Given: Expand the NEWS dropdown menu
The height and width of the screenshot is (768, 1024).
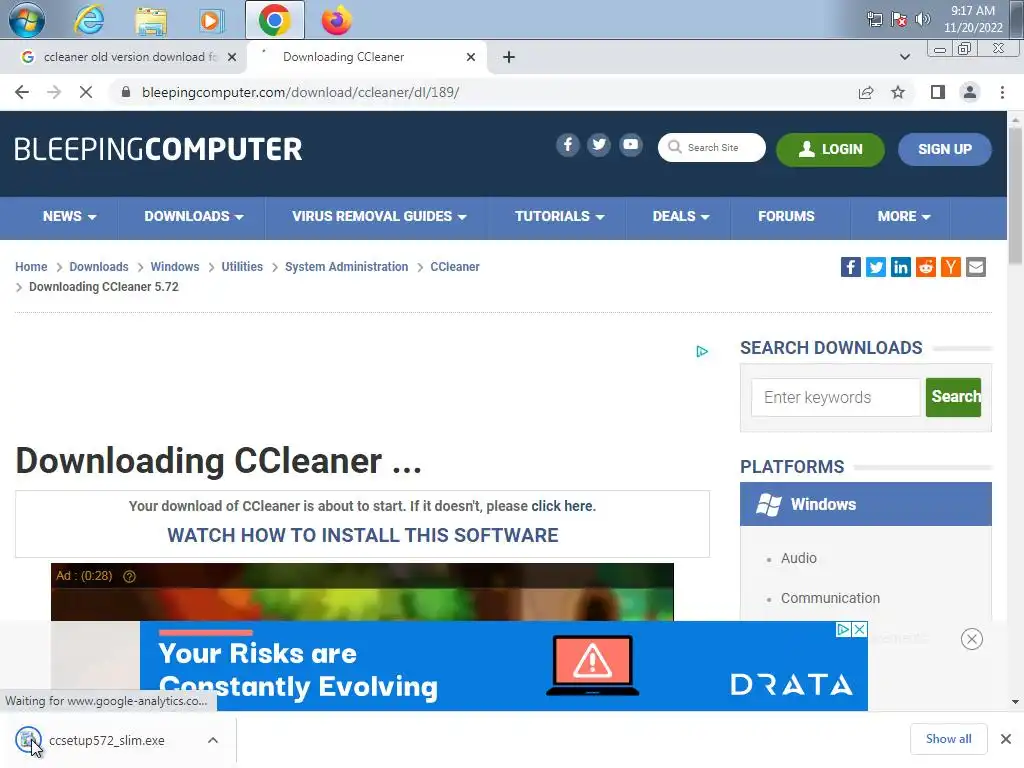Looking at the screenshot, I should pyautogui.click(x=69, y=216).
